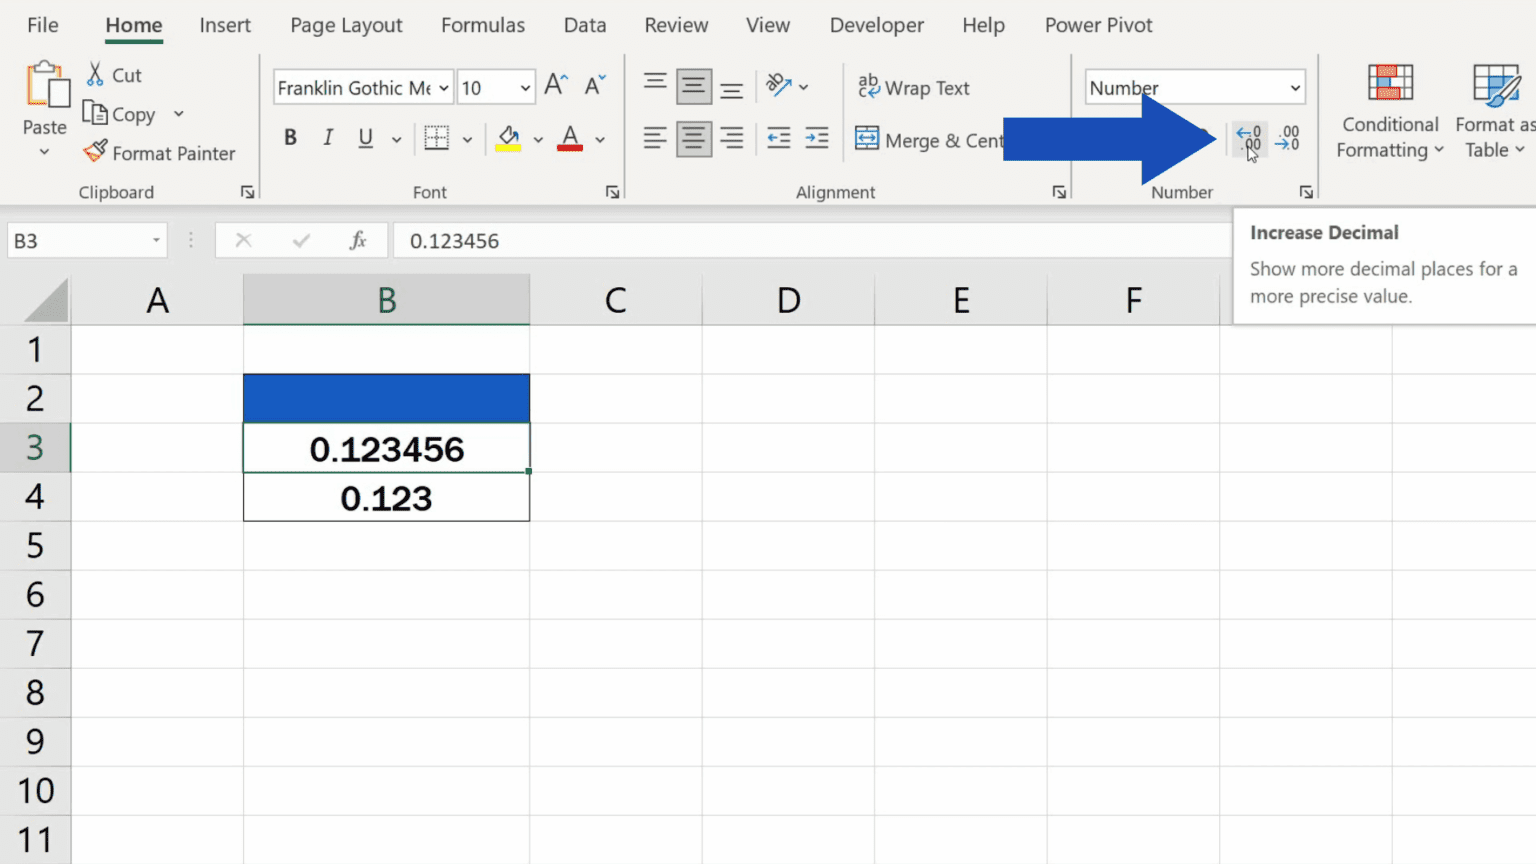
Task: Switch to the Formulas tab
Action: (483, 25)
